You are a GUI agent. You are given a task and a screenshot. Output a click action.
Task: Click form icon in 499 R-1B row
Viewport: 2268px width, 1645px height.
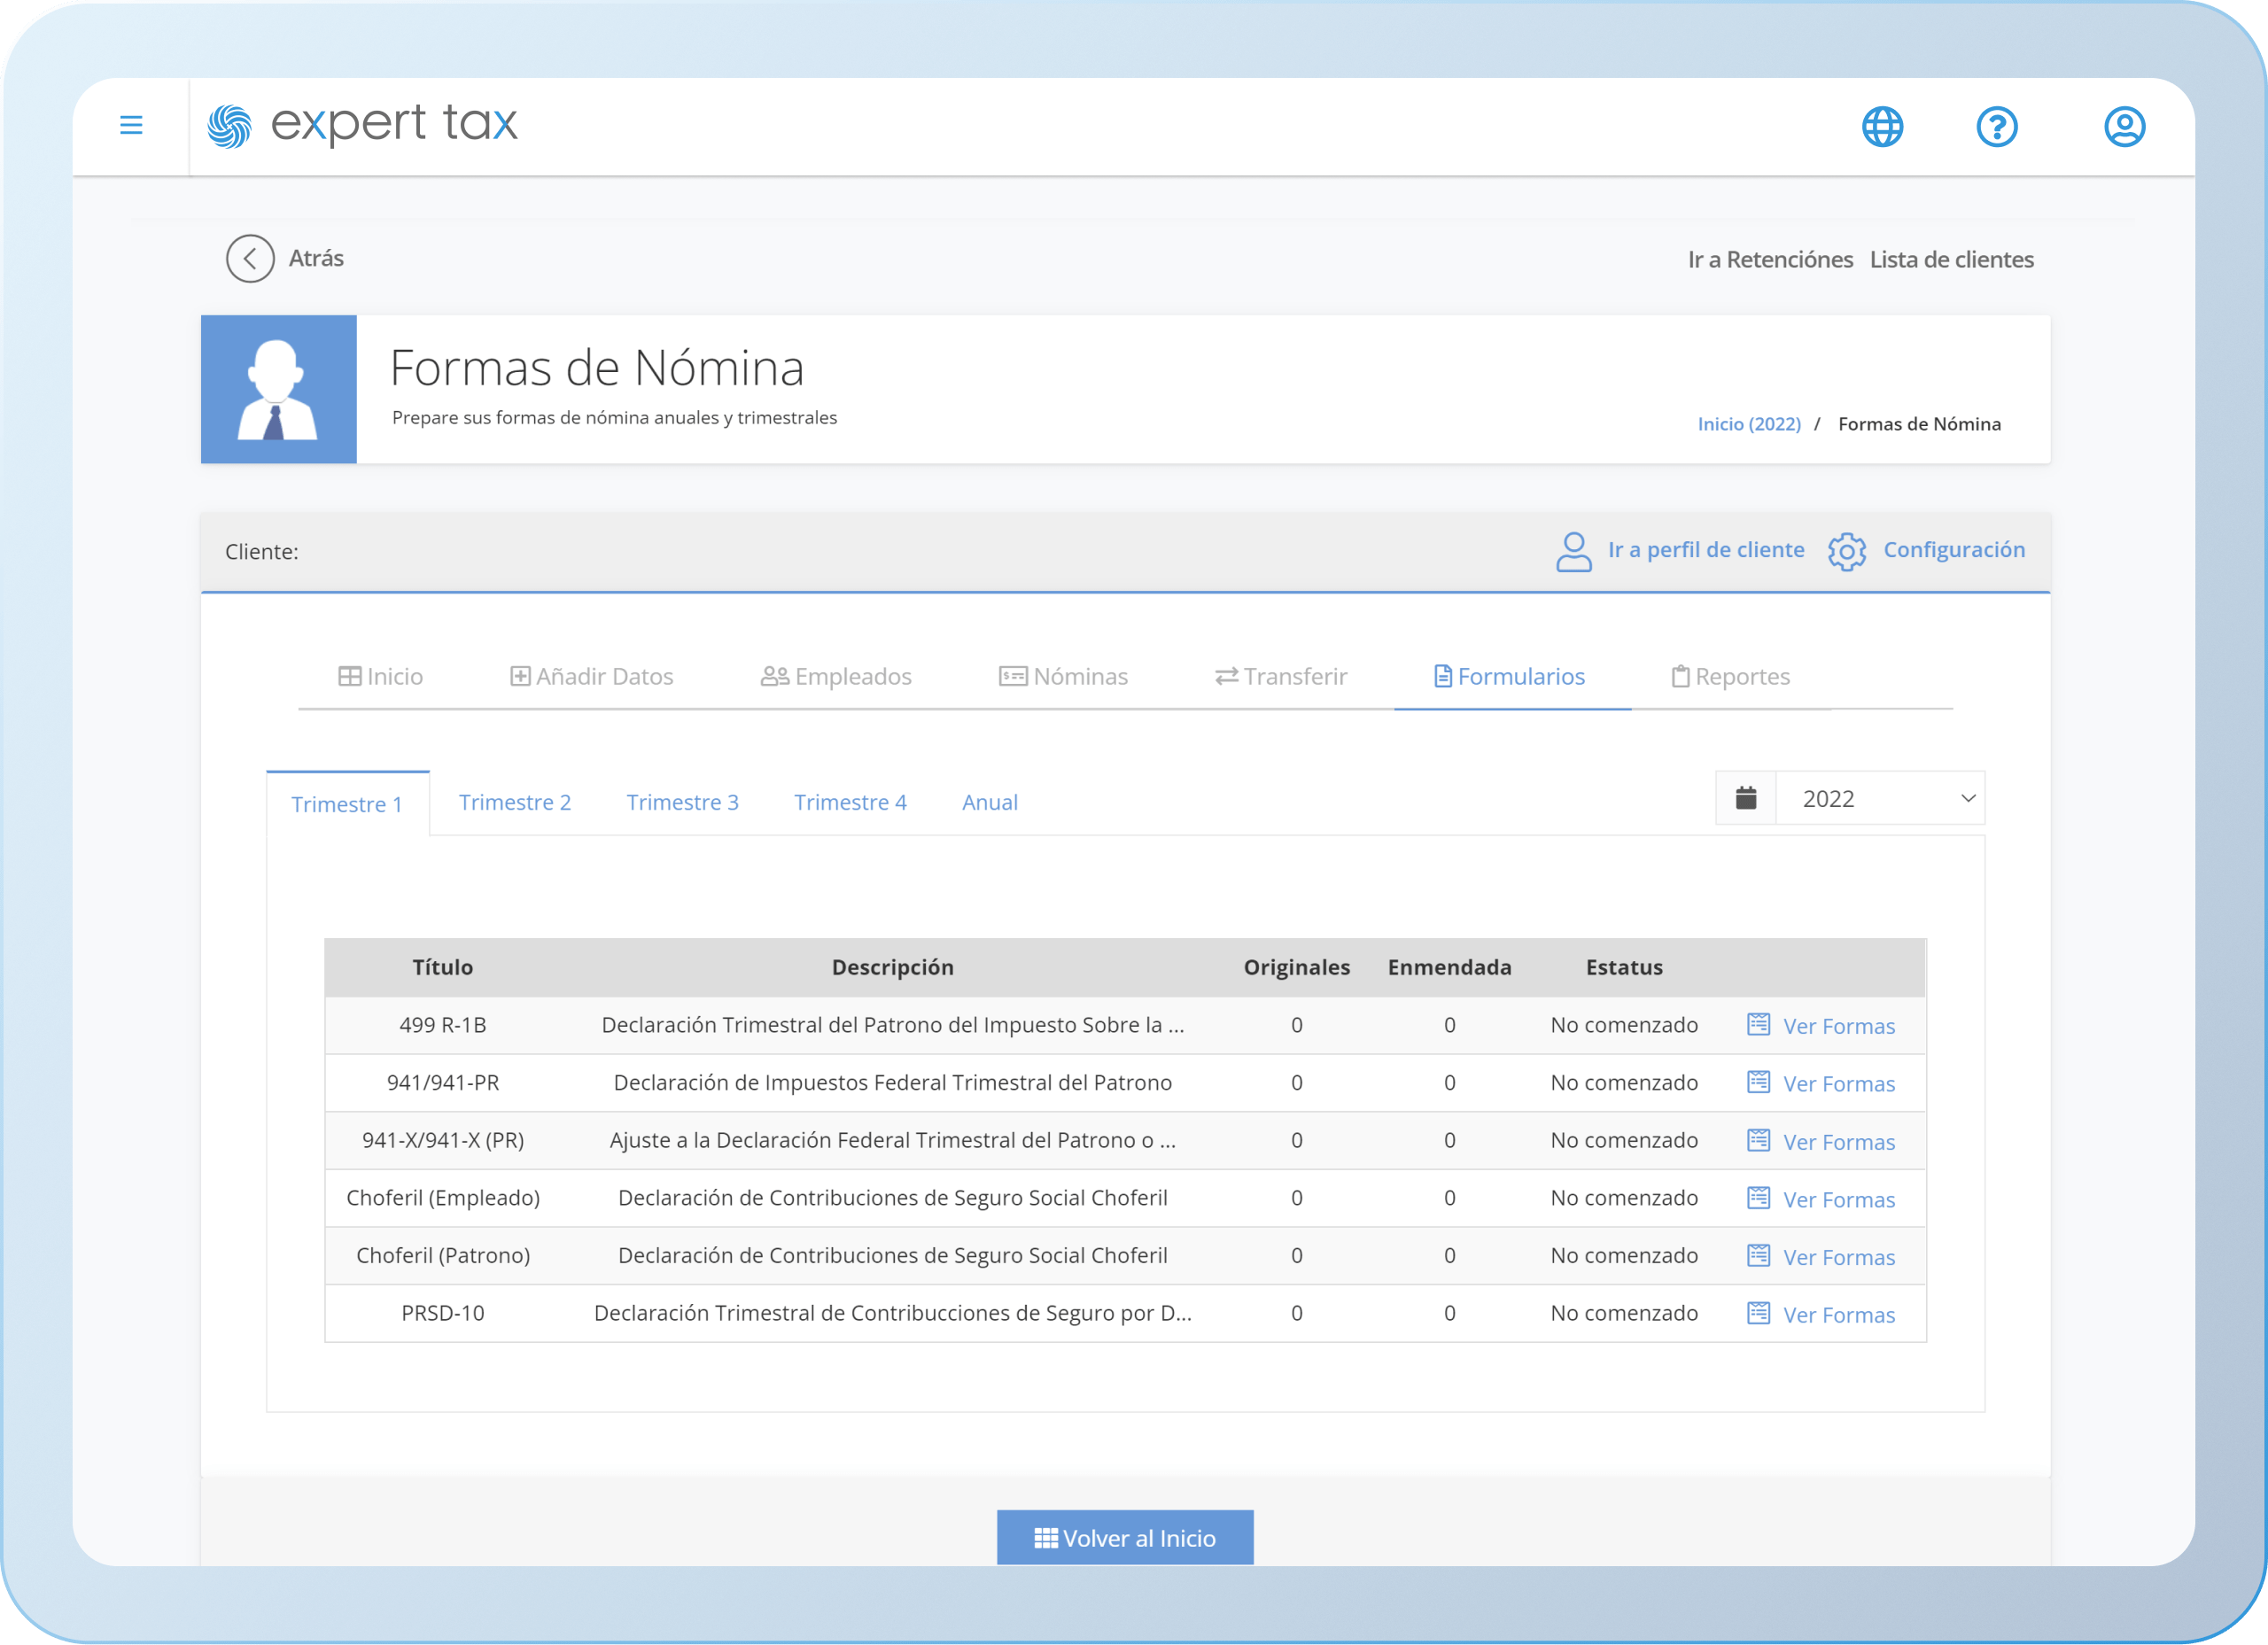click(1758, 1025)
